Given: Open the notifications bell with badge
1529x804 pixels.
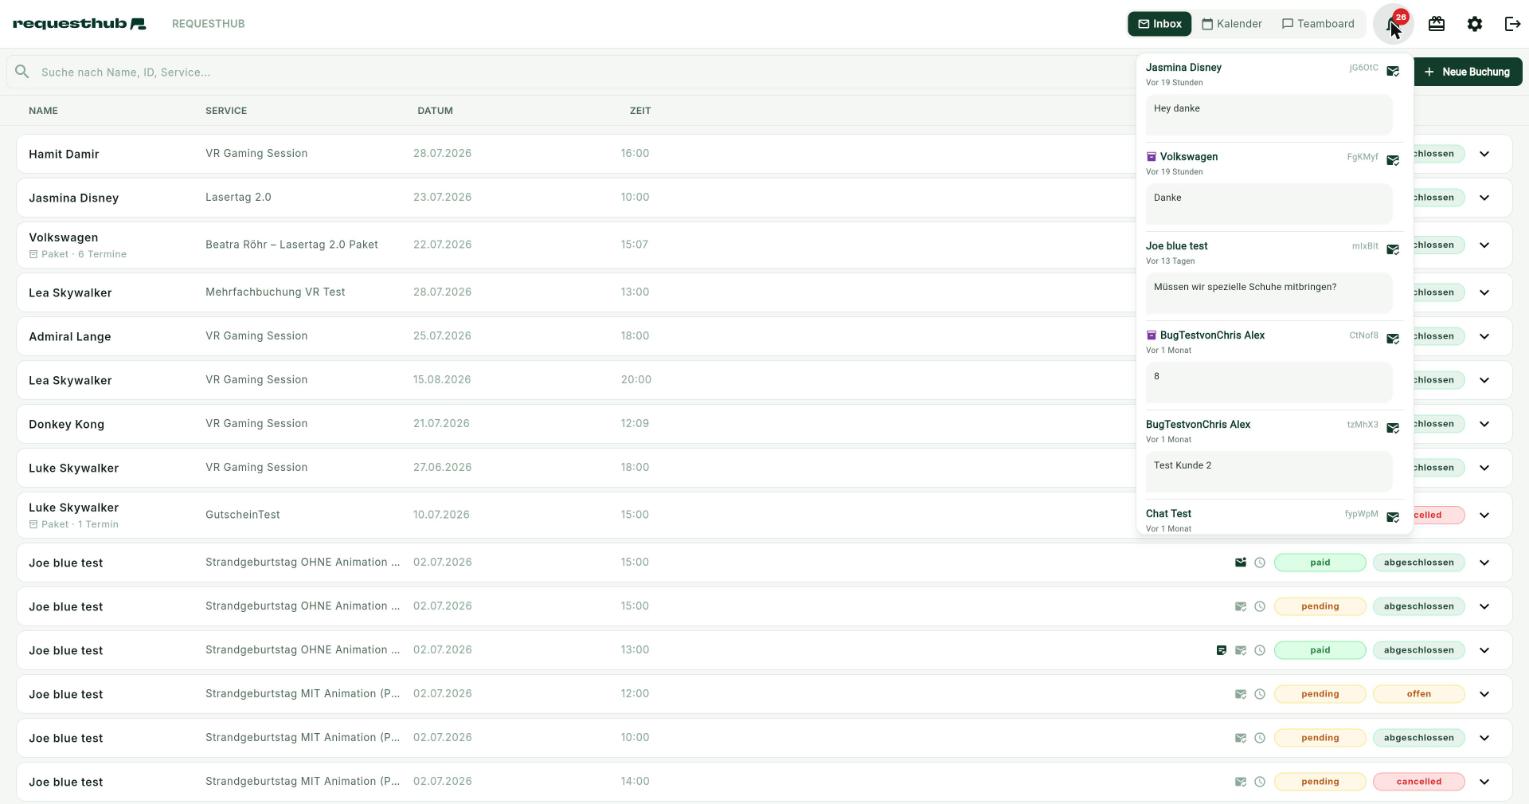Looking at the screenshot, I should pyautogui.click(x=1393, y=24).
